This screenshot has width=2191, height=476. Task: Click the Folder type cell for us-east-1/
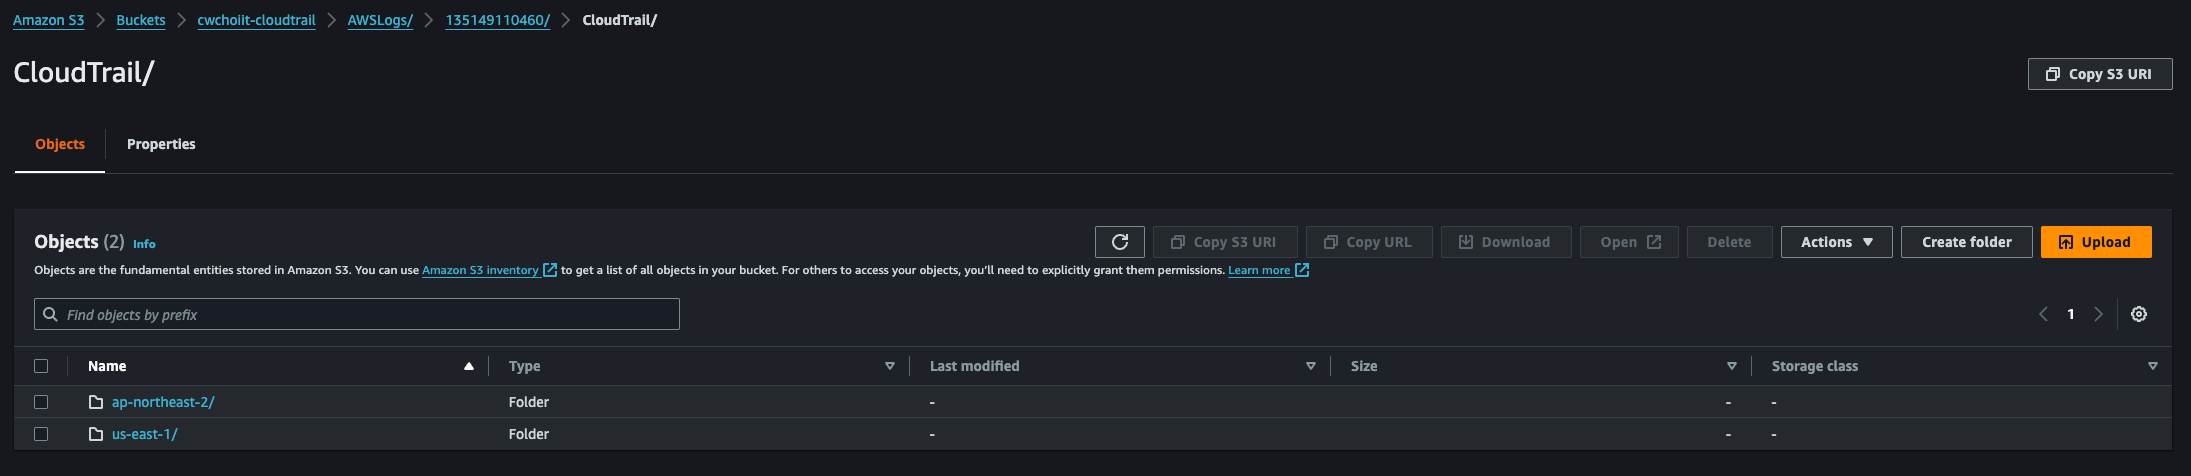click(529, 434)
